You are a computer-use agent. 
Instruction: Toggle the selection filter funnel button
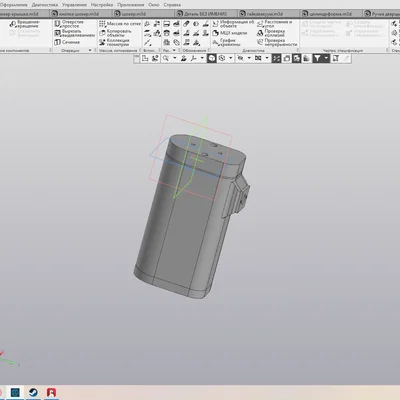[317, 58]
